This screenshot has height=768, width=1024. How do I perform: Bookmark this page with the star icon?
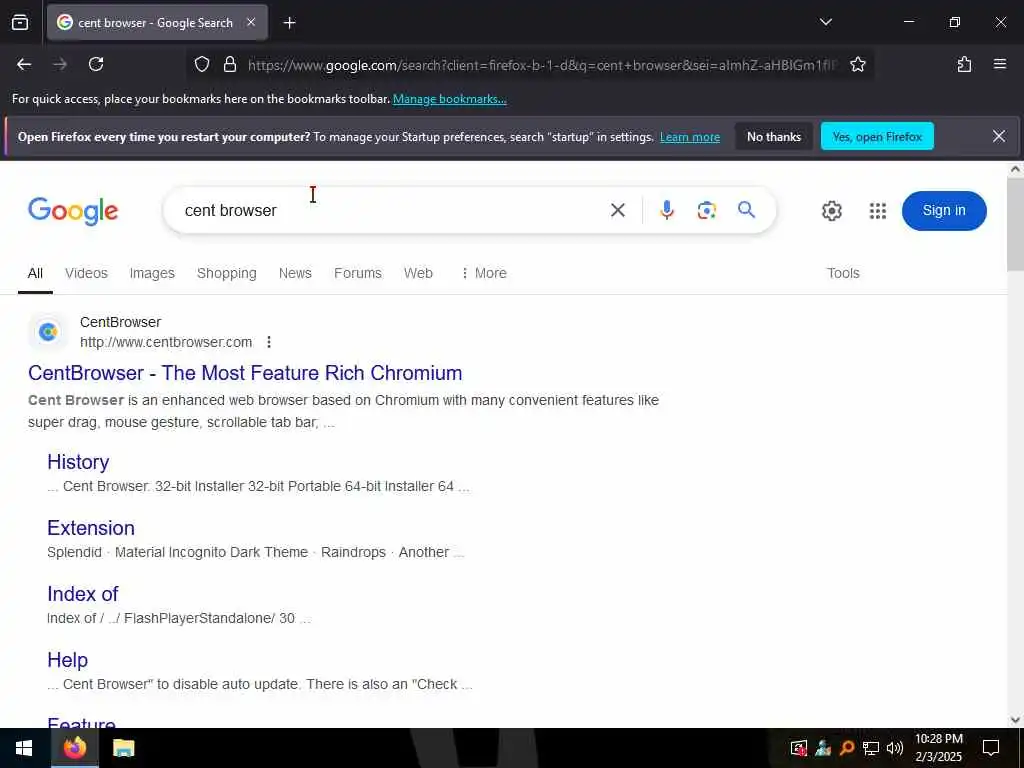857,64
